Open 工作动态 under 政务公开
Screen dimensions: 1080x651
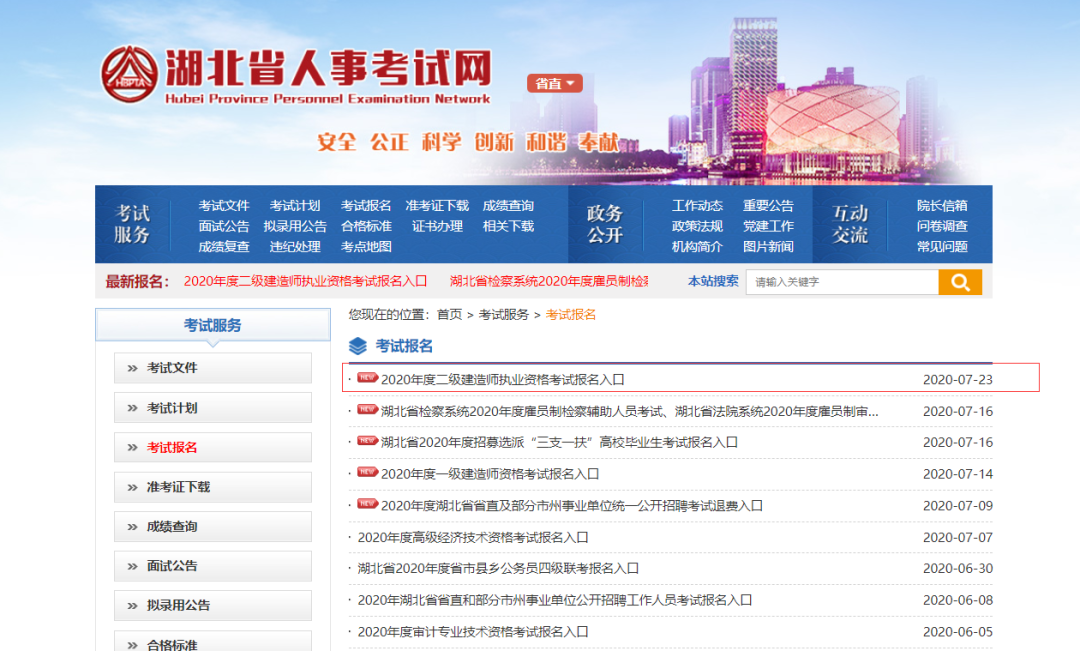click(697, 205)
